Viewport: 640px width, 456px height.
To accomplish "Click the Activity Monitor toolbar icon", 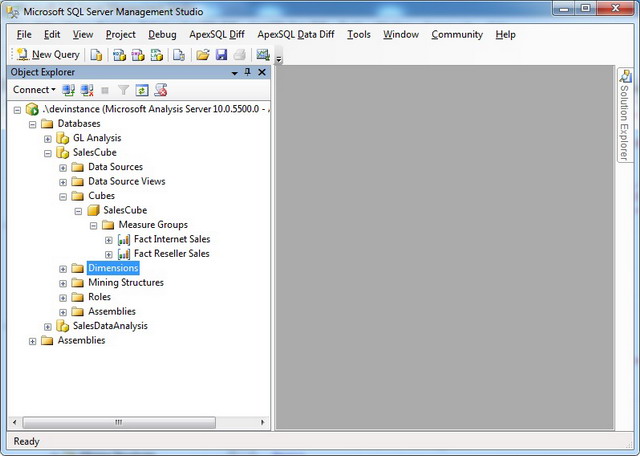I will [262, 54].
